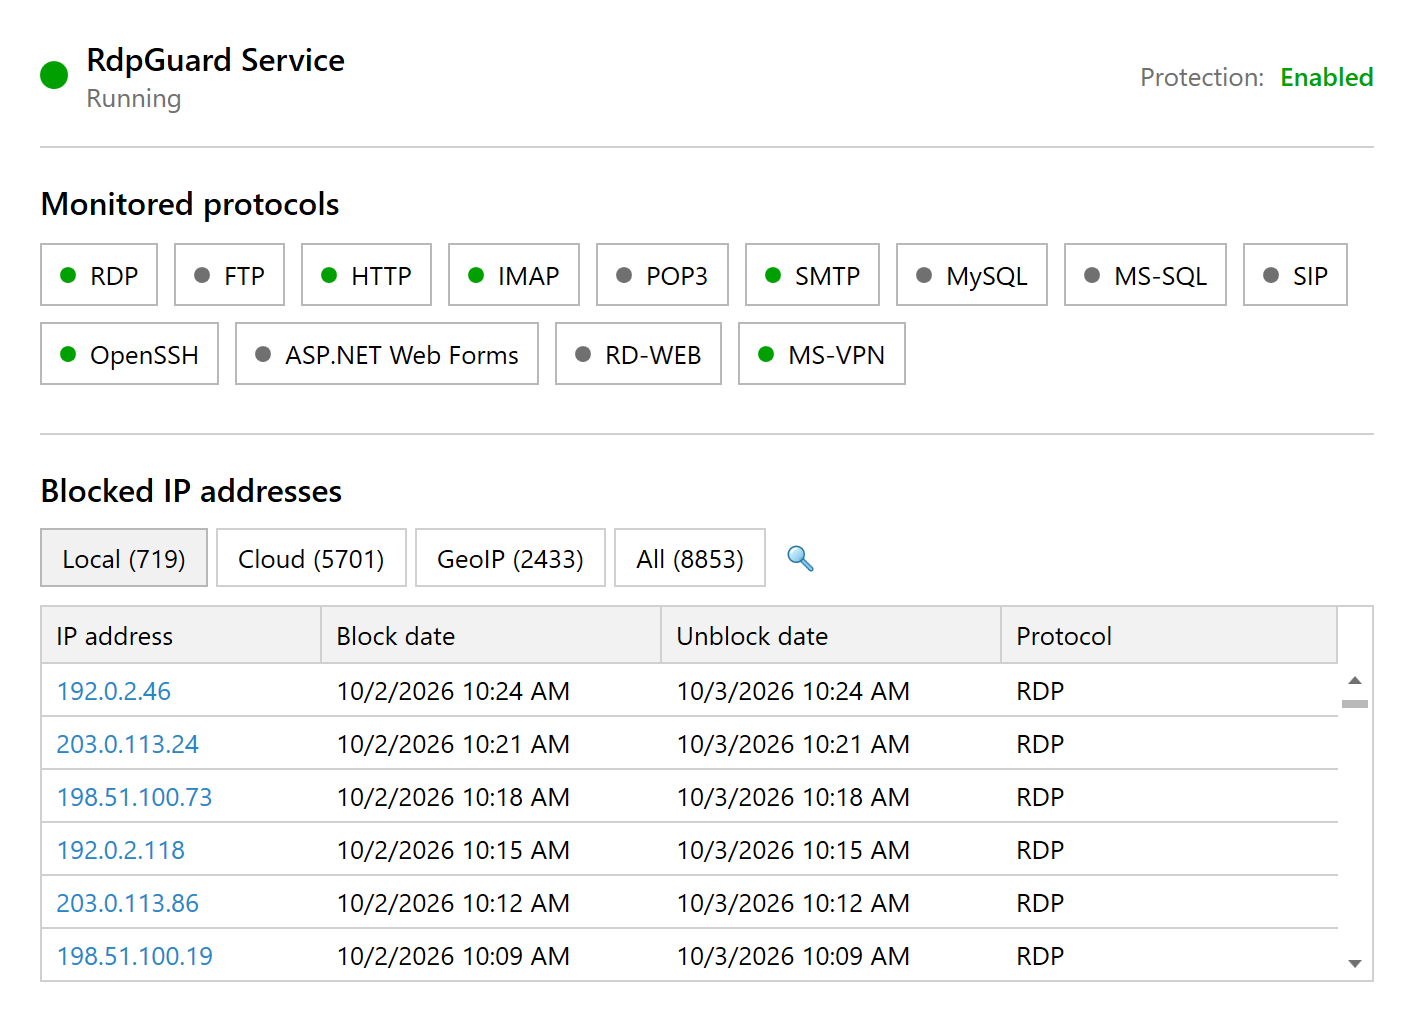The height and width of the screenshot is (1022, 1414).
Task: Show the All (8853) blocked list
Action: point(690,558)
